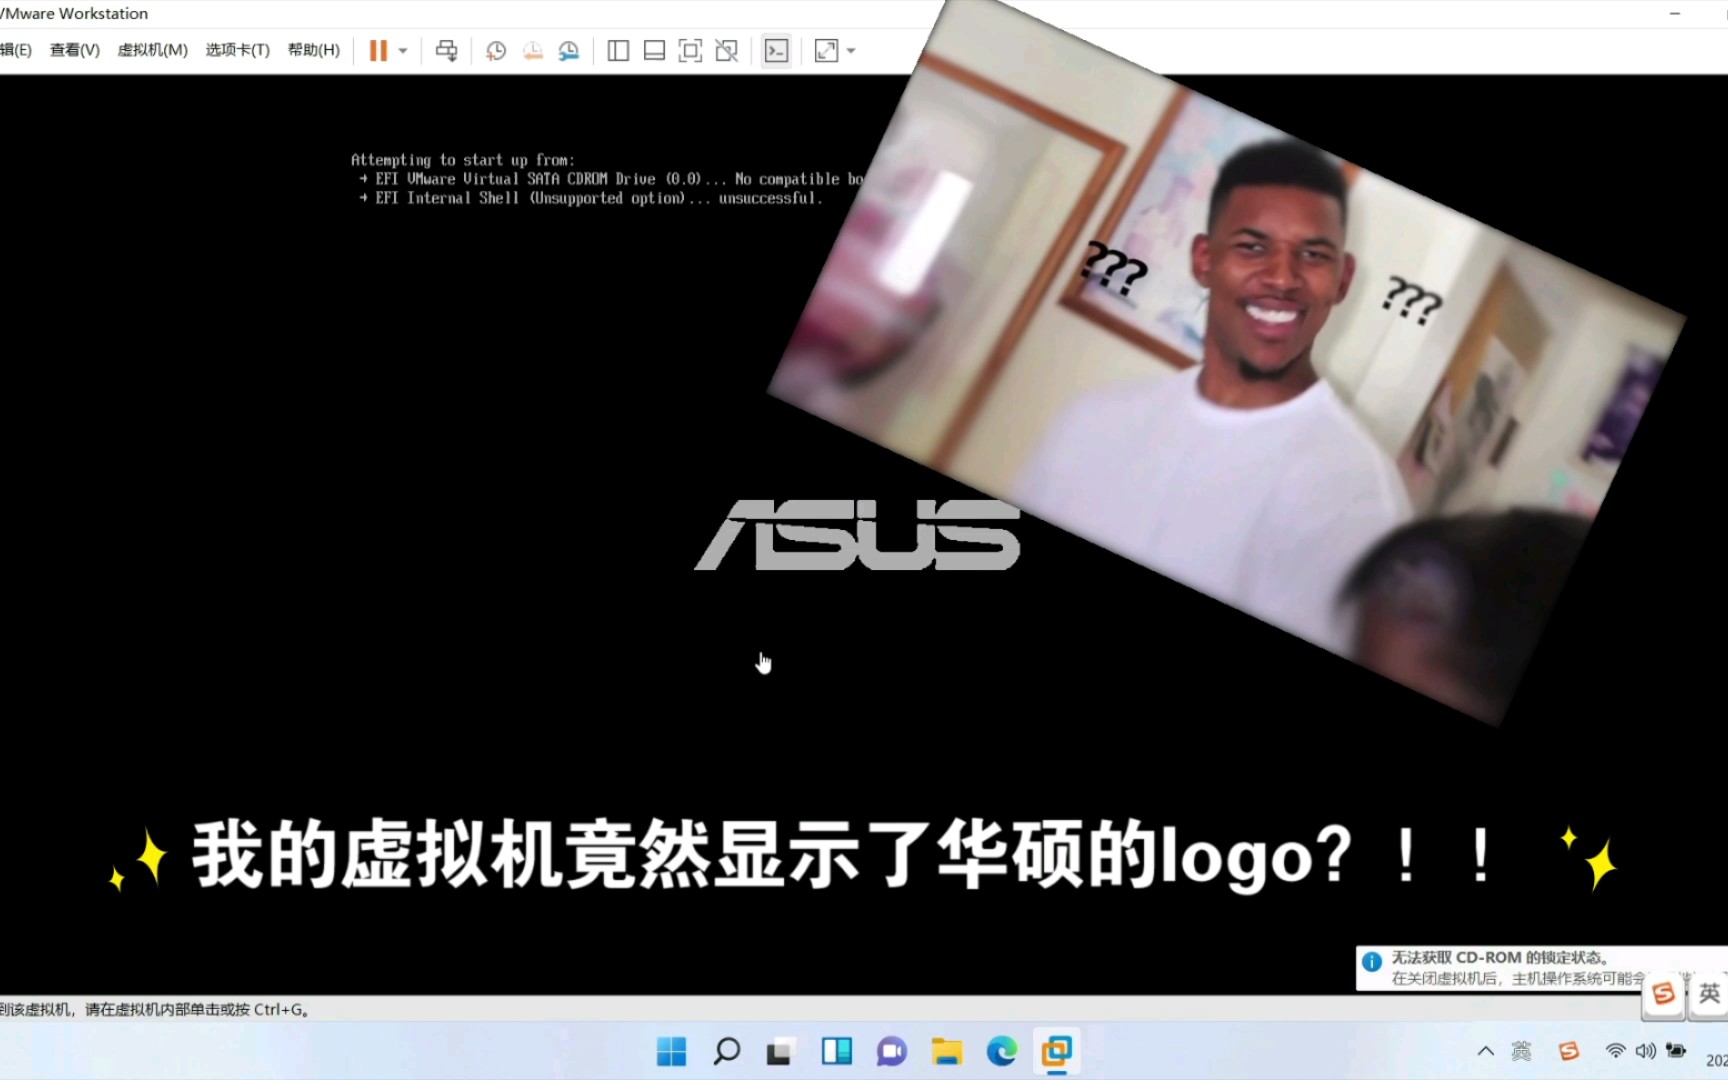Open the Widgets panel on taskbar

click(x=836, y=1051)
